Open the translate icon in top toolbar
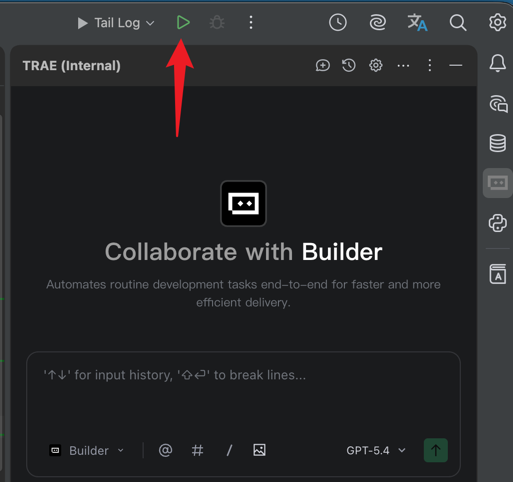This screenshot has height=482, width=513. (x=417, y=23)
